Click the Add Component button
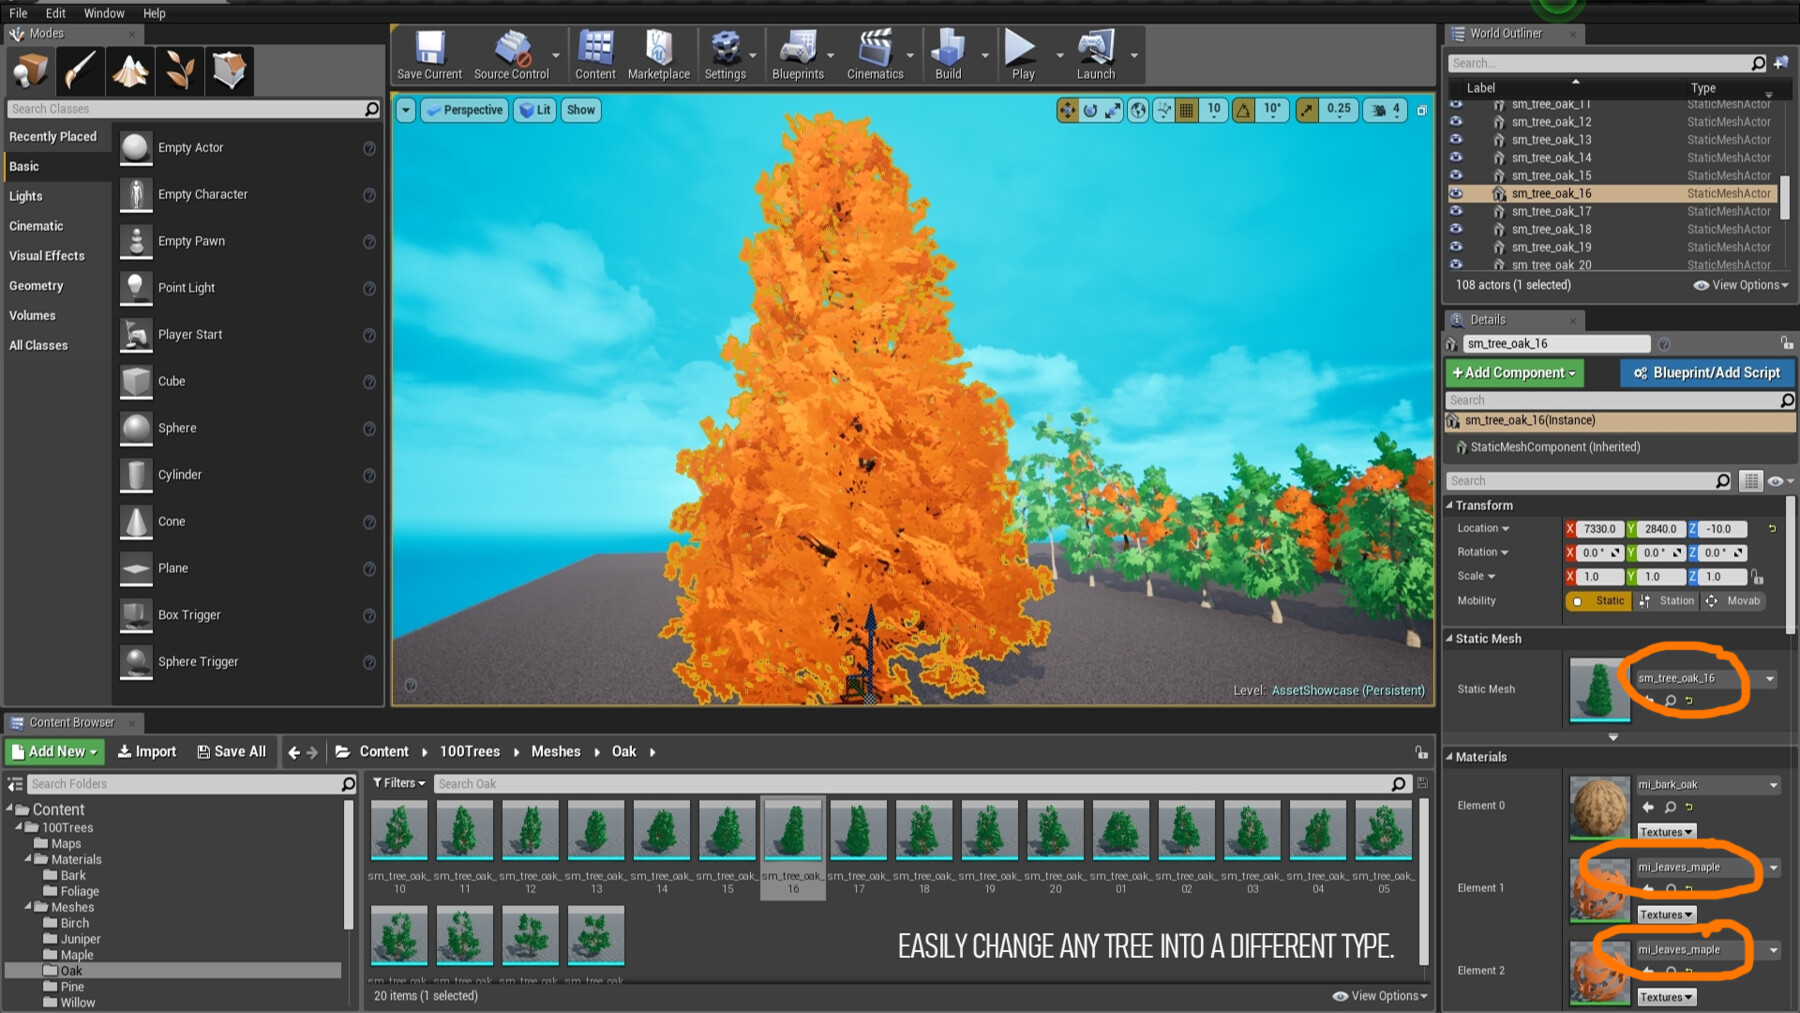The image size is (1800, 1013). (x=1513, y=372)
